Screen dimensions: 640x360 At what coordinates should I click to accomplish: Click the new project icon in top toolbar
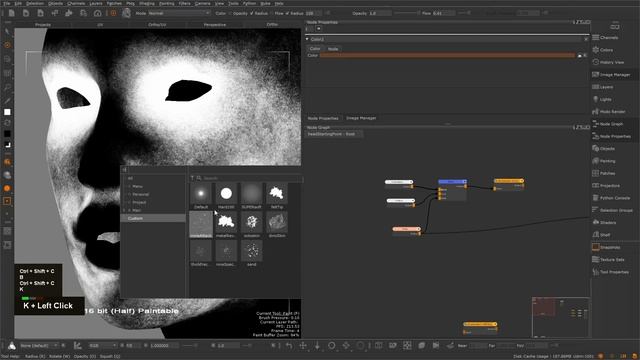click(11, 13)
